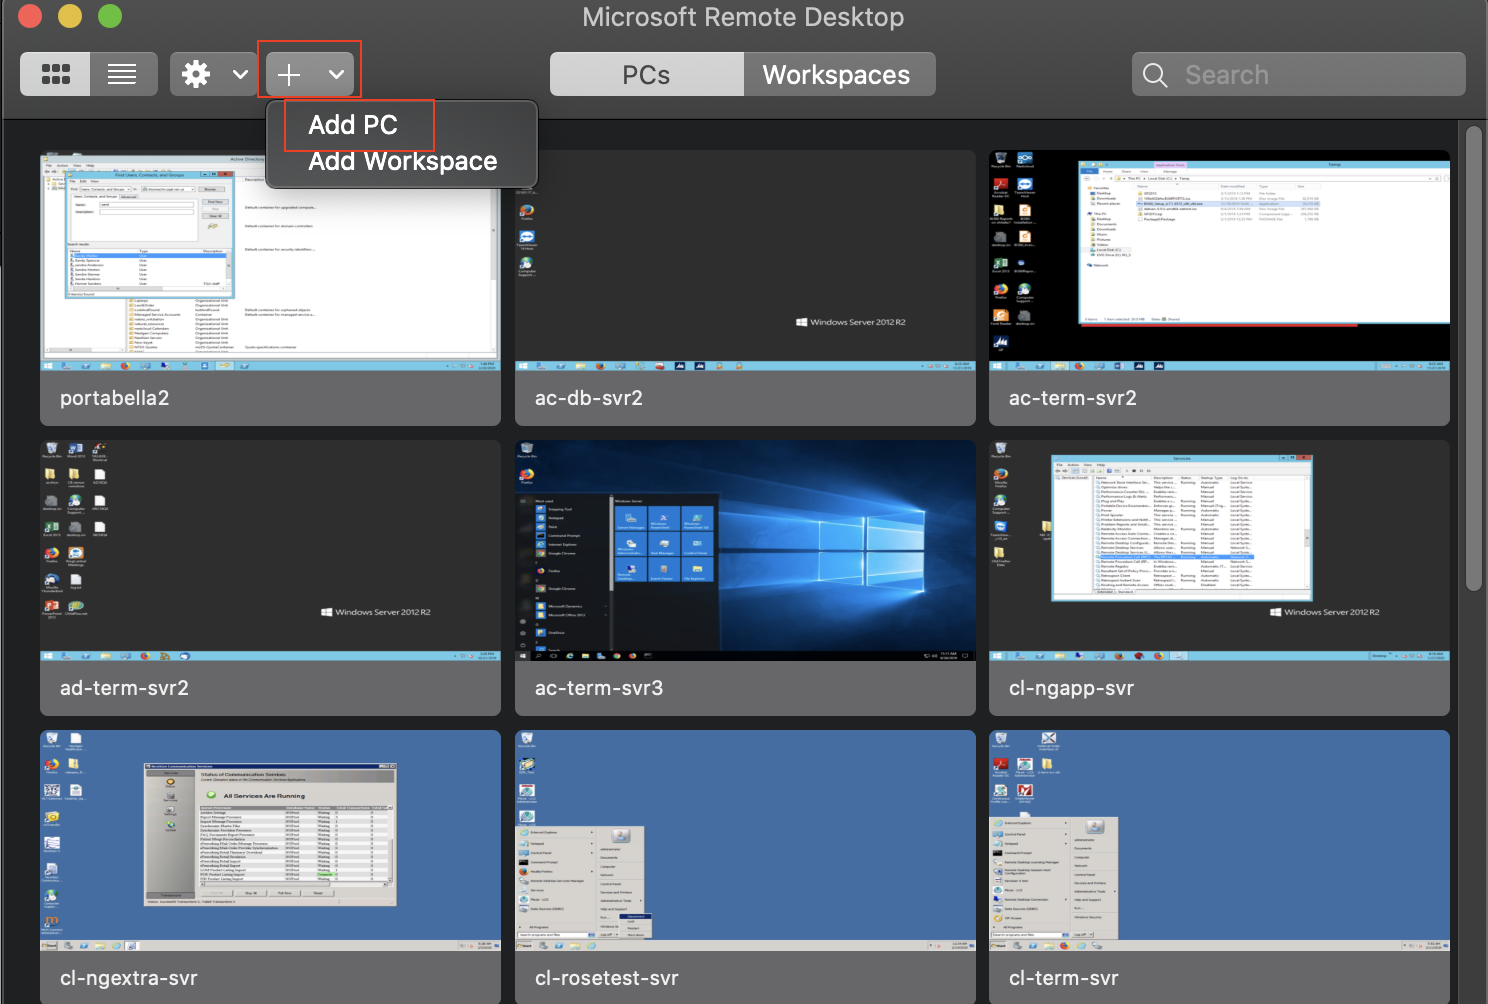This screenshot has width=1488, height=1004.
Task: Open the portabella2 thumbnail
Action: click(270, 262)
